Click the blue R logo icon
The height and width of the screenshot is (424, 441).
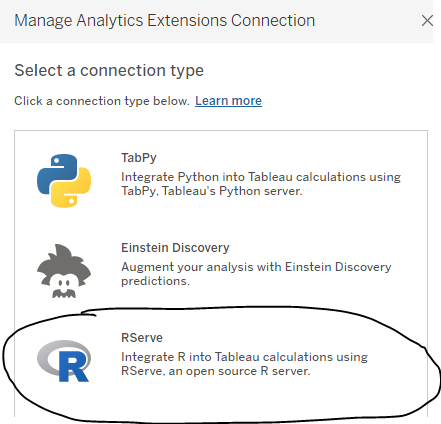click(x=64, y=361)
